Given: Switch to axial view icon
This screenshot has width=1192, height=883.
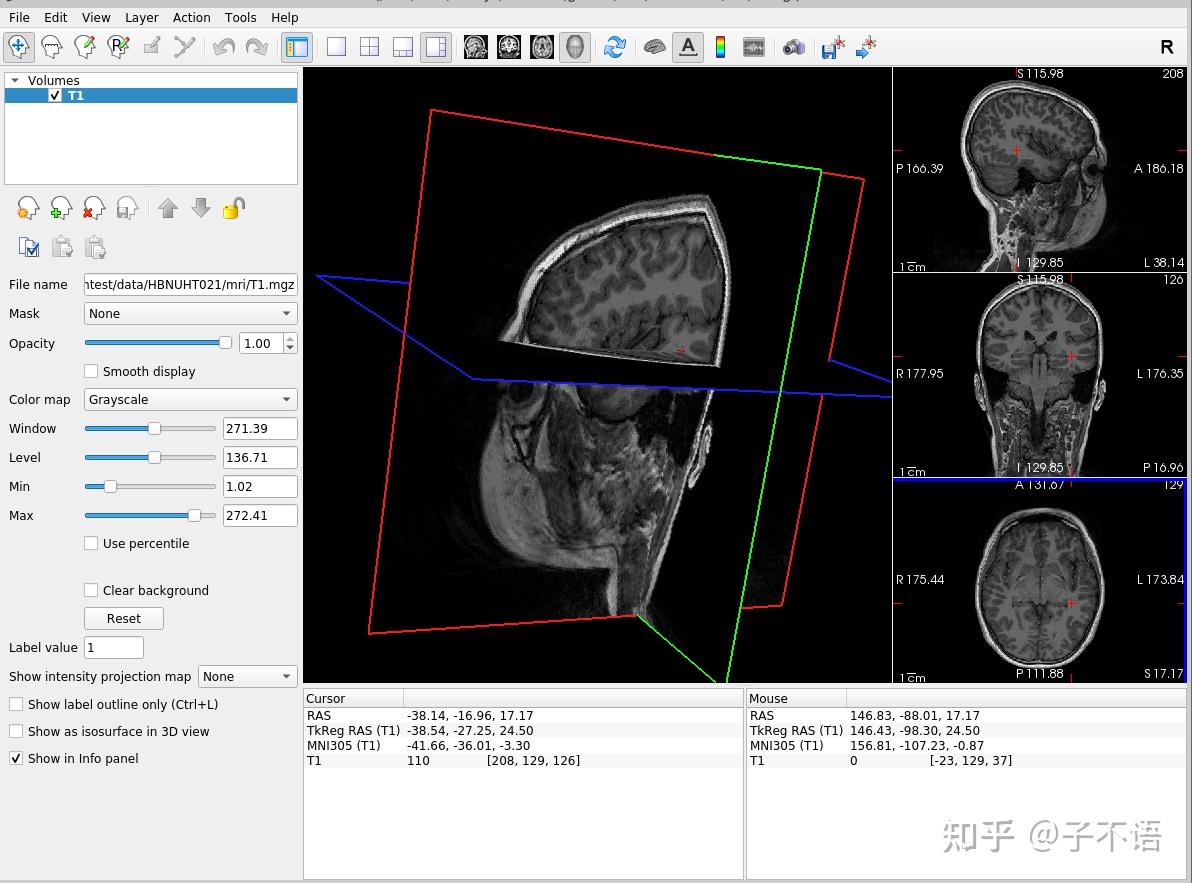Looking at the screenshot, I should point(542,47).
